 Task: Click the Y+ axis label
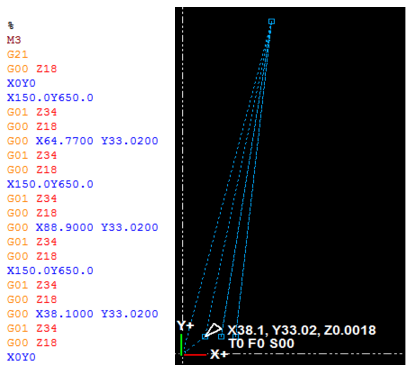(185, 325)
